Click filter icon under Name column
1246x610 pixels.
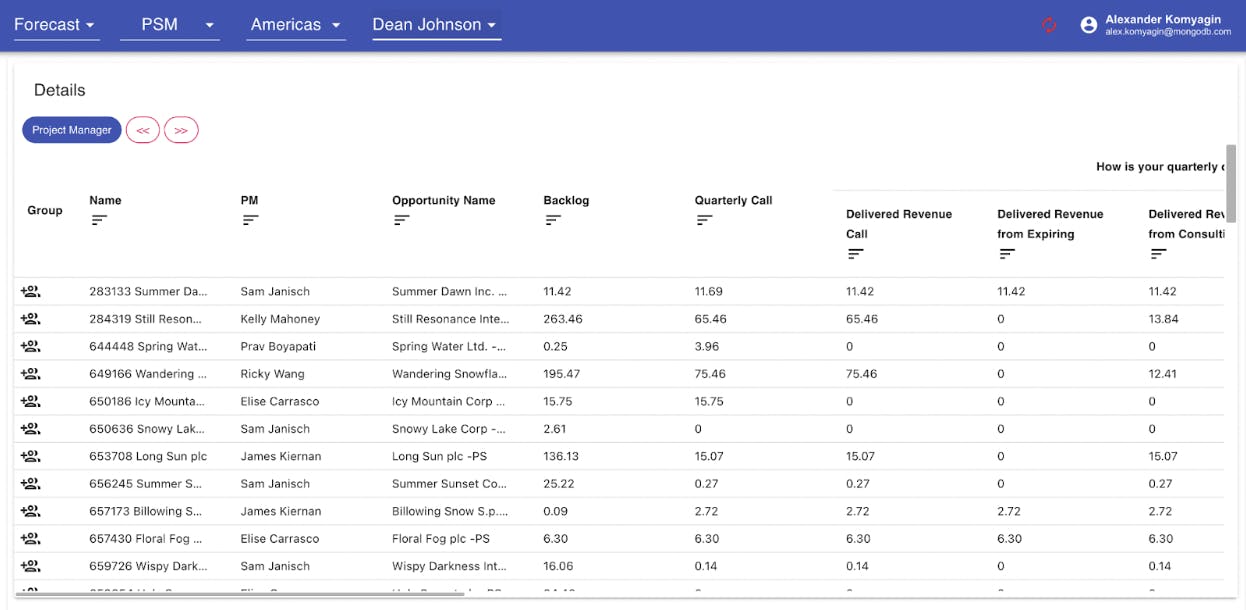click(99, 220)
